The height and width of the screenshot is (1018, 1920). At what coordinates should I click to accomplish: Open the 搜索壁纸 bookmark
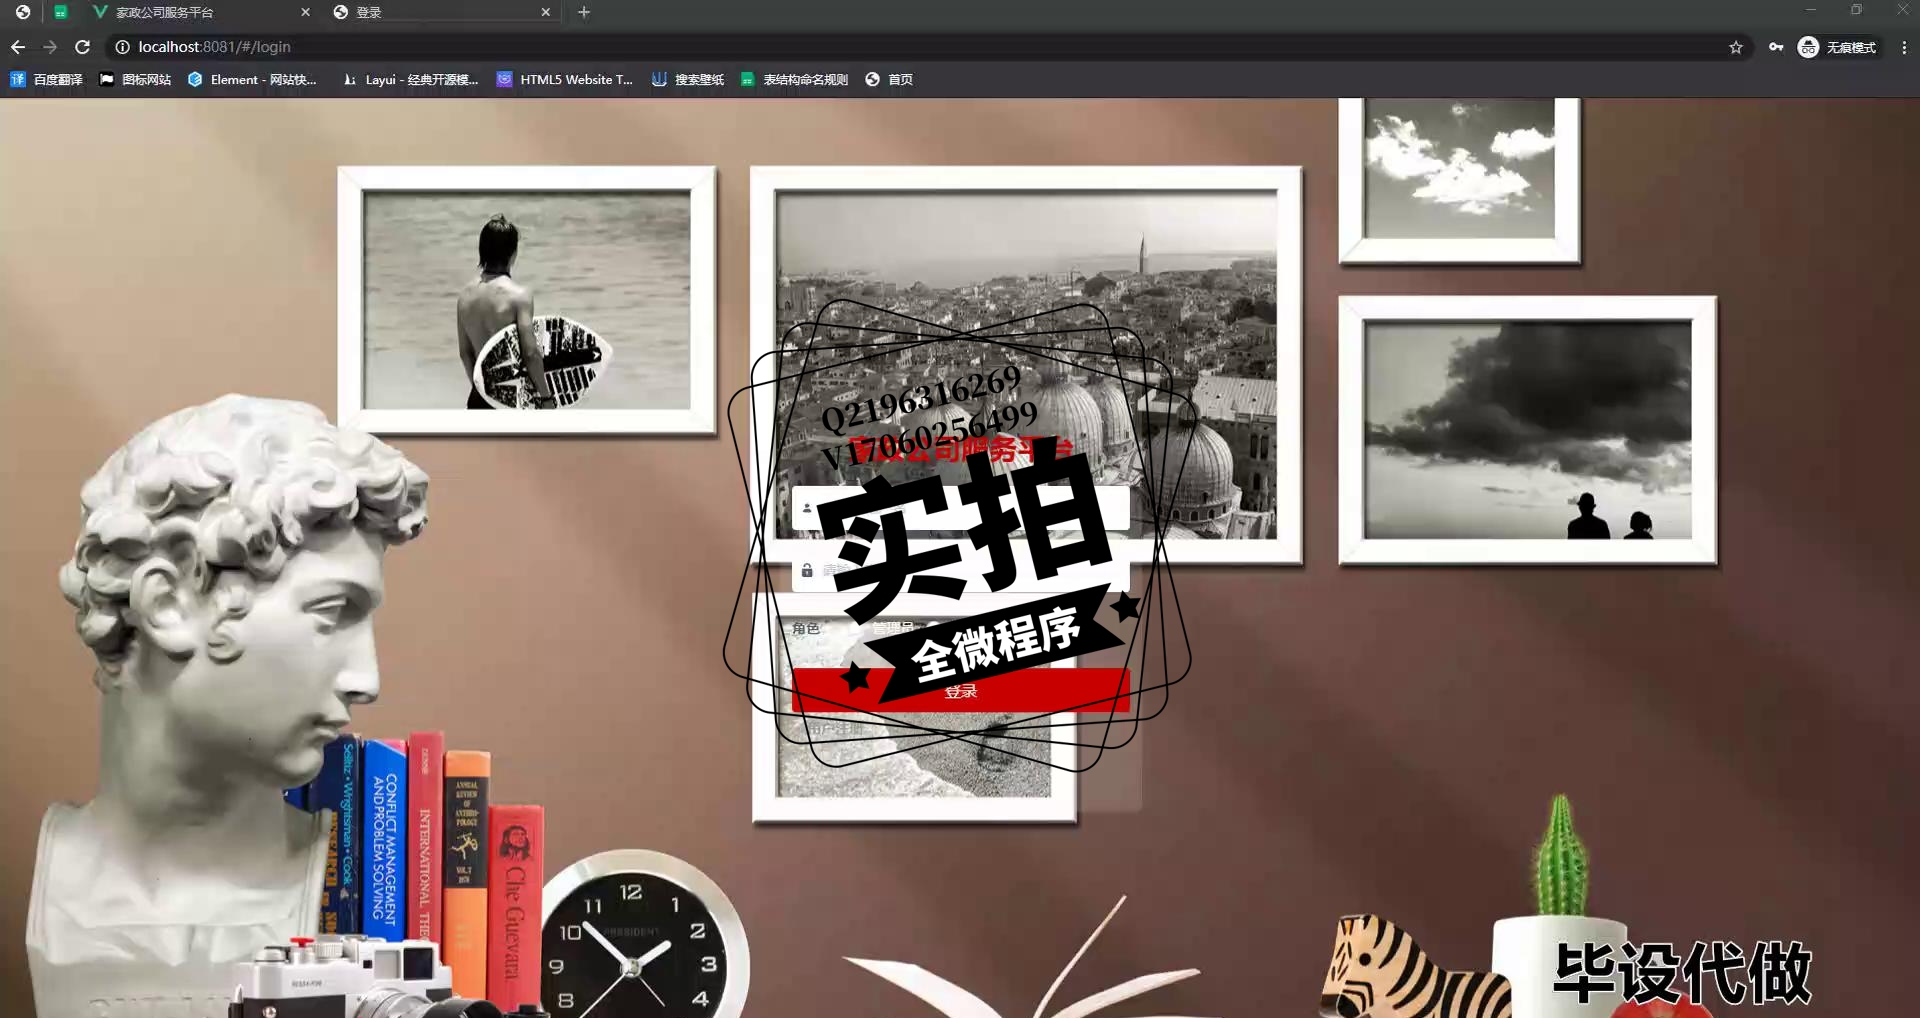(x=688, y=79)
